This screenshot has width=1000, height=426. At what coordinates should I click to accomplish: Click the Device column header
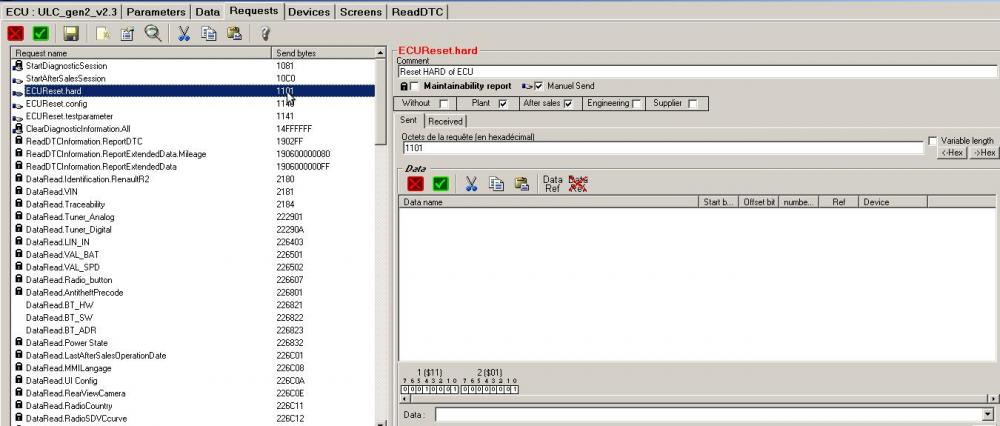[892, 202]
